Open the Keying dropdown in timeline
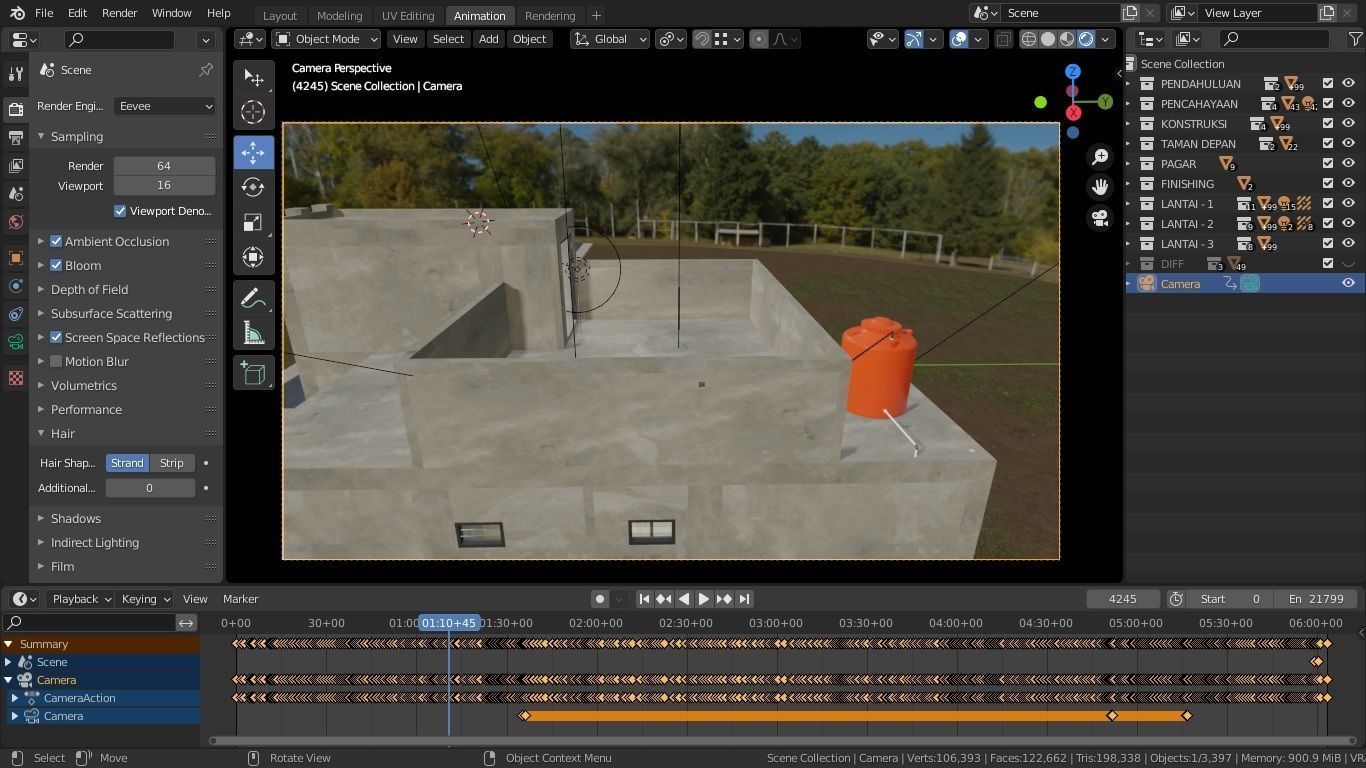This screenshot has width=1366, height=768. click(x=145, y=599)
